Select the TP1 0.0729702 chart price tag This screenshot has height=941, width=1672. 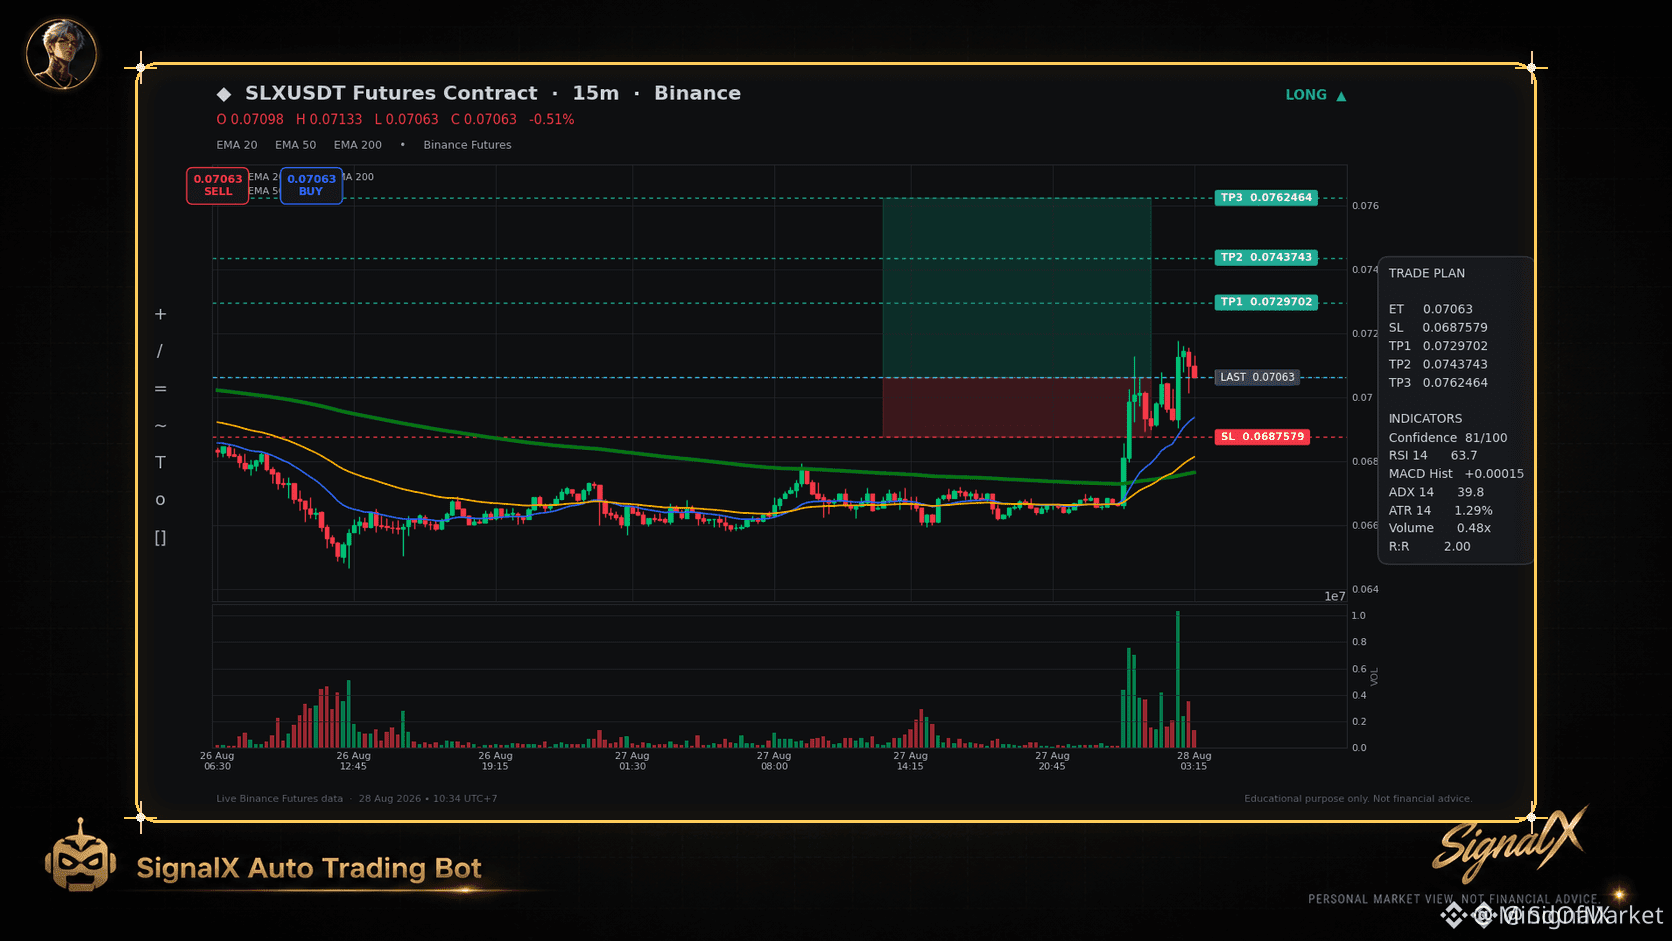pos(1266,302)
